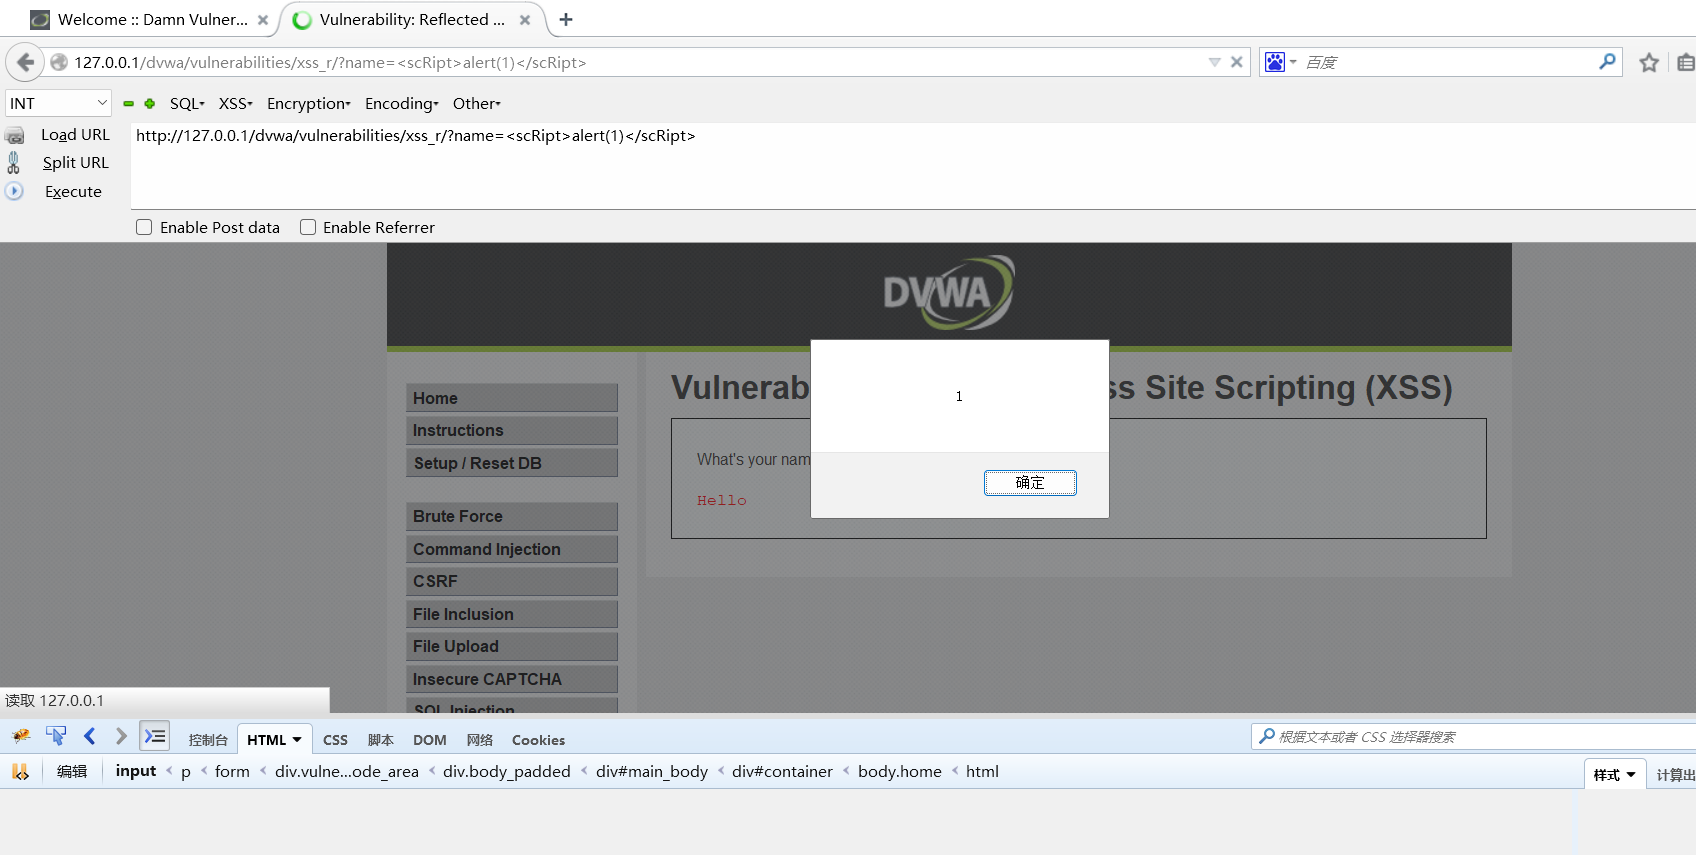The image size is (1696, 855).
Task: Click the Load URL label
Action: point(75,135)
